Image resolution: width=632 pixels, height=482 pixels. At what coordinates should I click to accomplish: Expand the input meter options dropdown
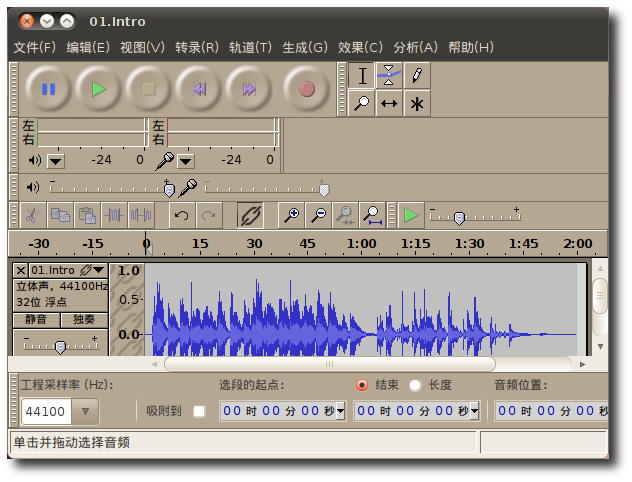pyautogui.click(x=186, y=161)
